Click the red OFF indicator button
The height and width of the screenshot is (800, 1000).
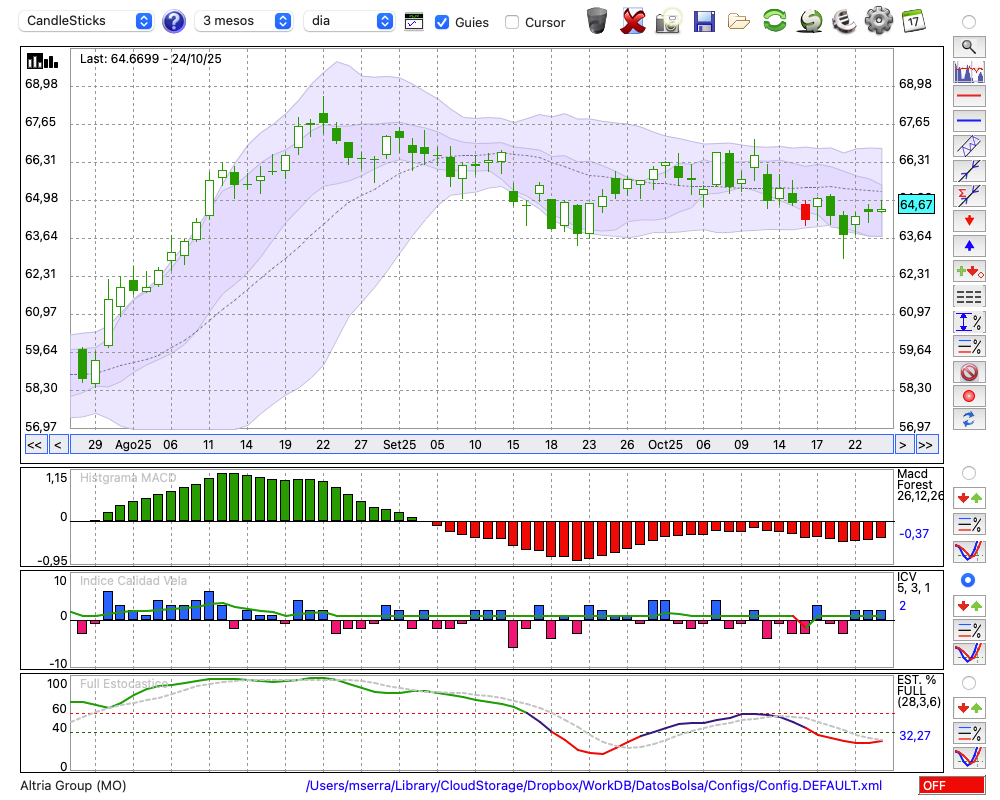951,786
